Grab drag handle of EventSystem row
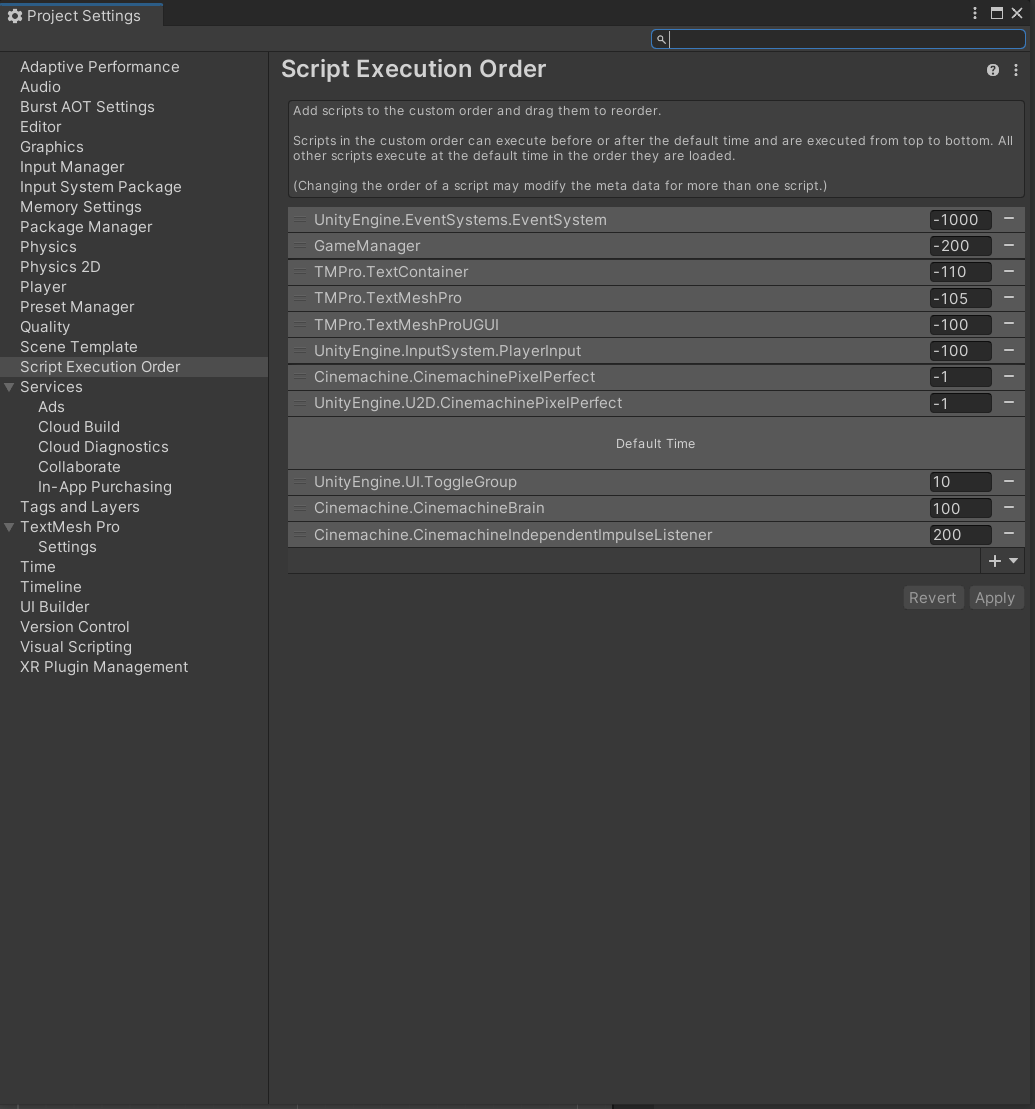This screenshot has height=1109, width=1035. pyautogui.click(x=300, y=220)
